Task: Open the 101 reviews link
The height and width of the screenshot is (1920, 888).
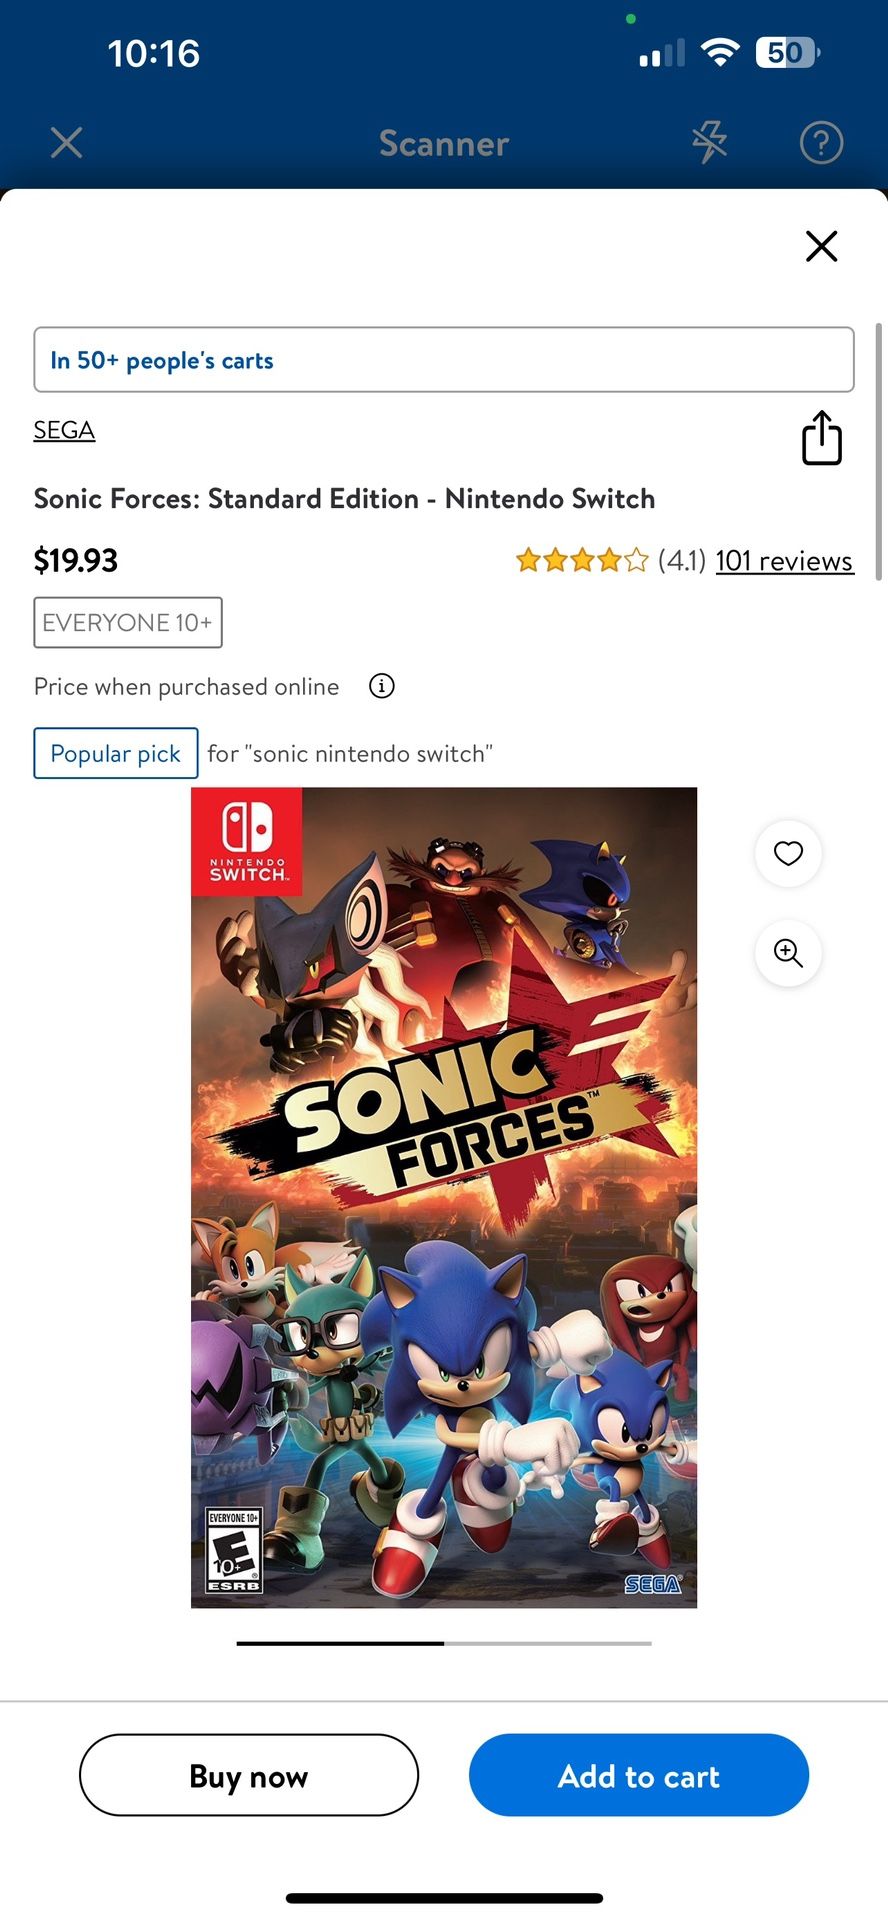Action: click(784, 561)
